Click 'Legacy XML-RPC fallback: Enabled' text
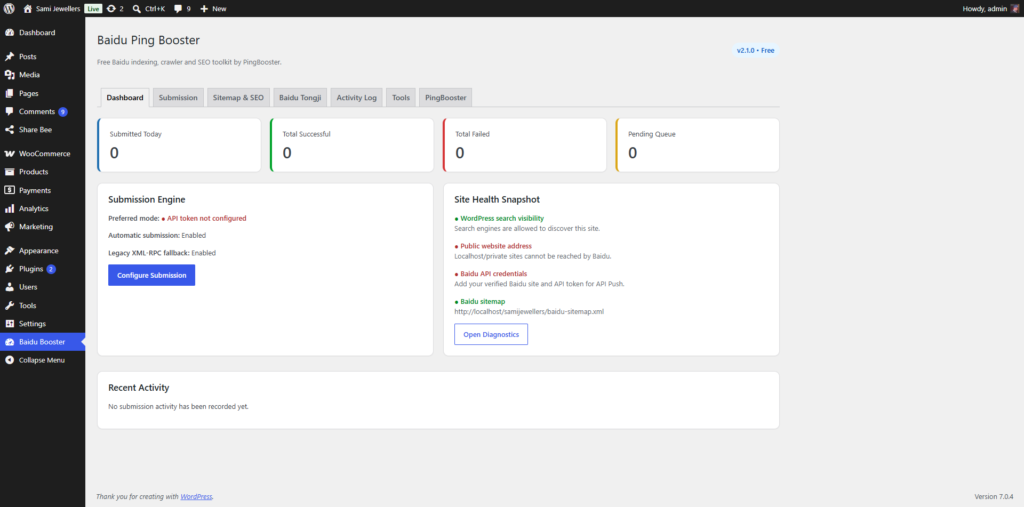1024x507 pixels. click(162, 253)
